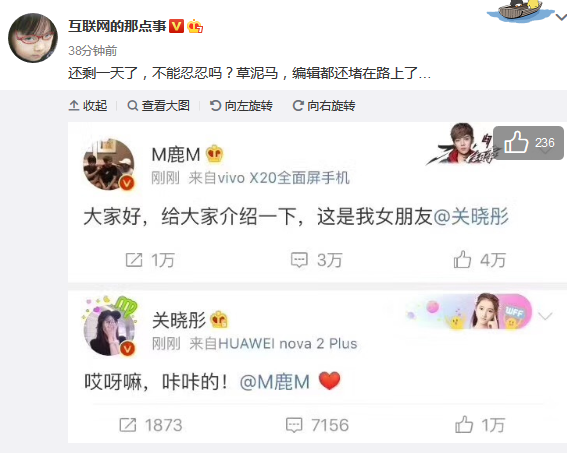
Task: Open the @关晓彤 mention link
Action: pyautogui.click(x=471, y=217)
